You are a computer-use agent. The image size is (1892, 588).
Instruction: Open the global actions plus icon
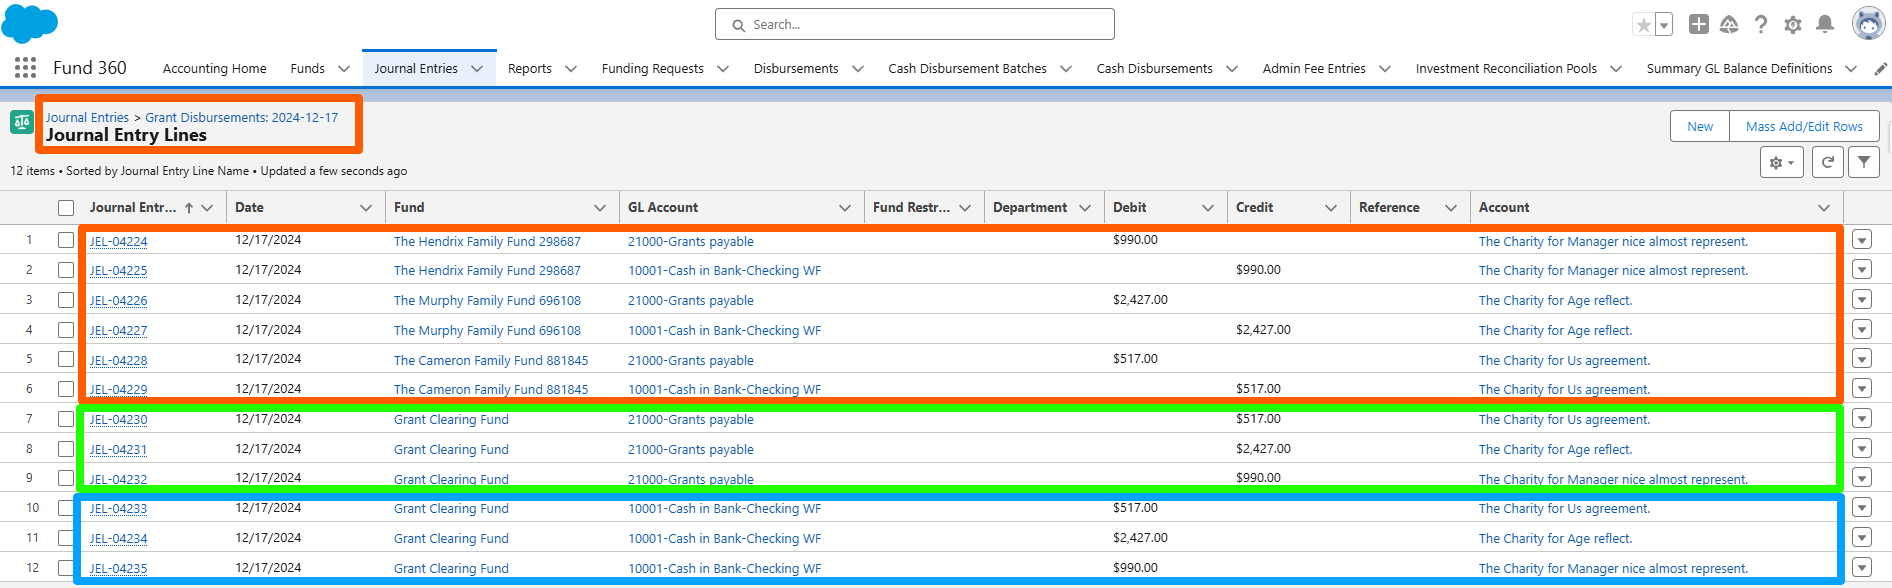tap(1698, 24)
